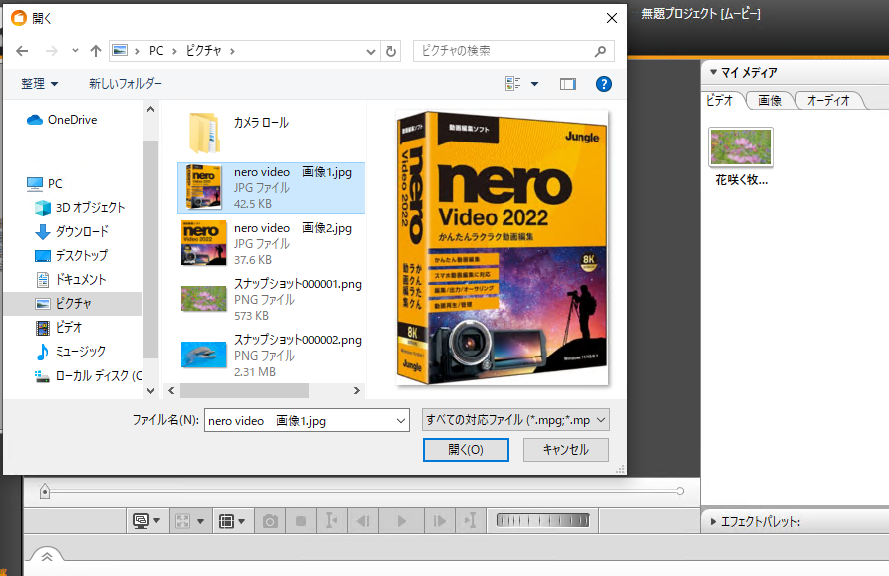Viewport: 889px width, 576px height.
Task: Open the 整理 menu
Action: click(39, 84)
